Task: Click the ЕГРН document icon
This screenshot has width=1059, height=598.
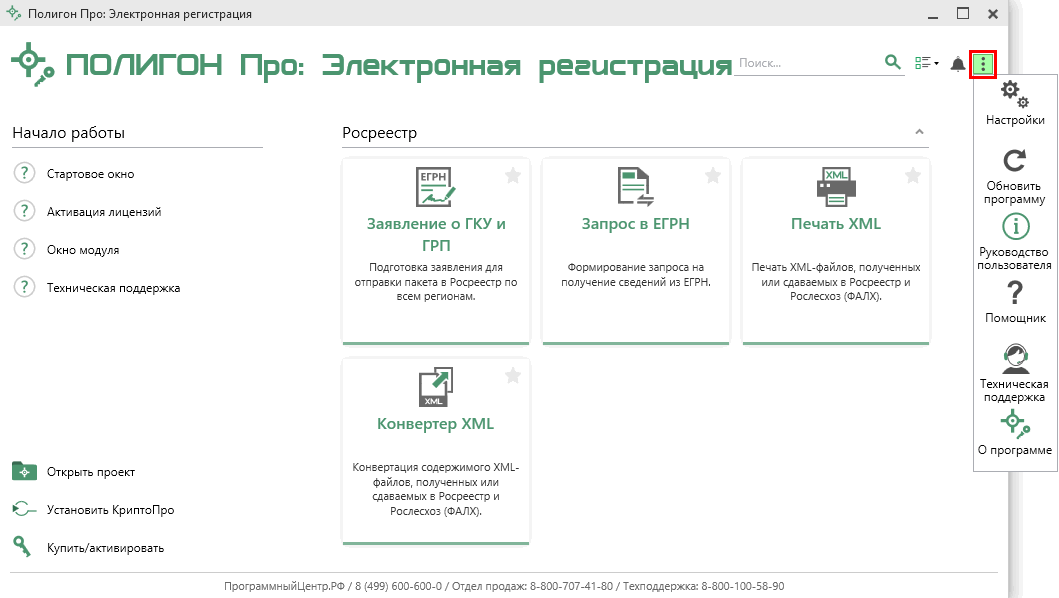Action: tap(436, 187)
